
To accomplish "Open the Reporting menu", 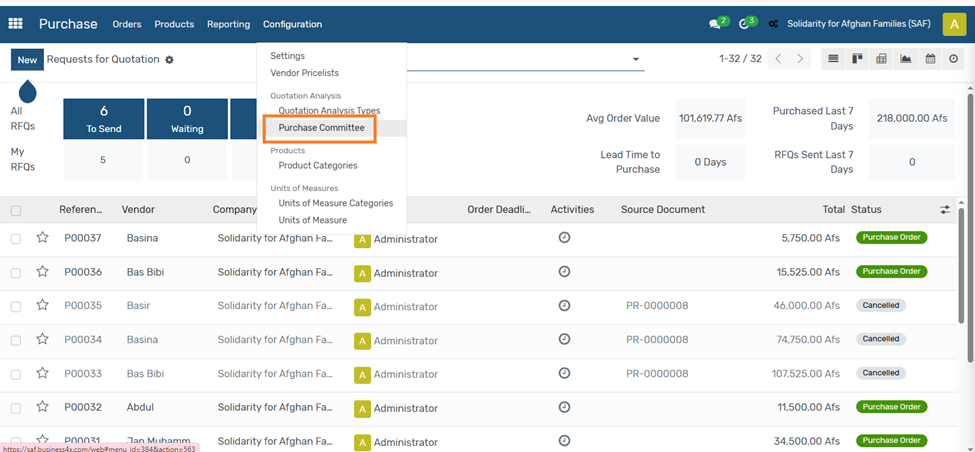I will pyautogui.click(x=228, y=24).
